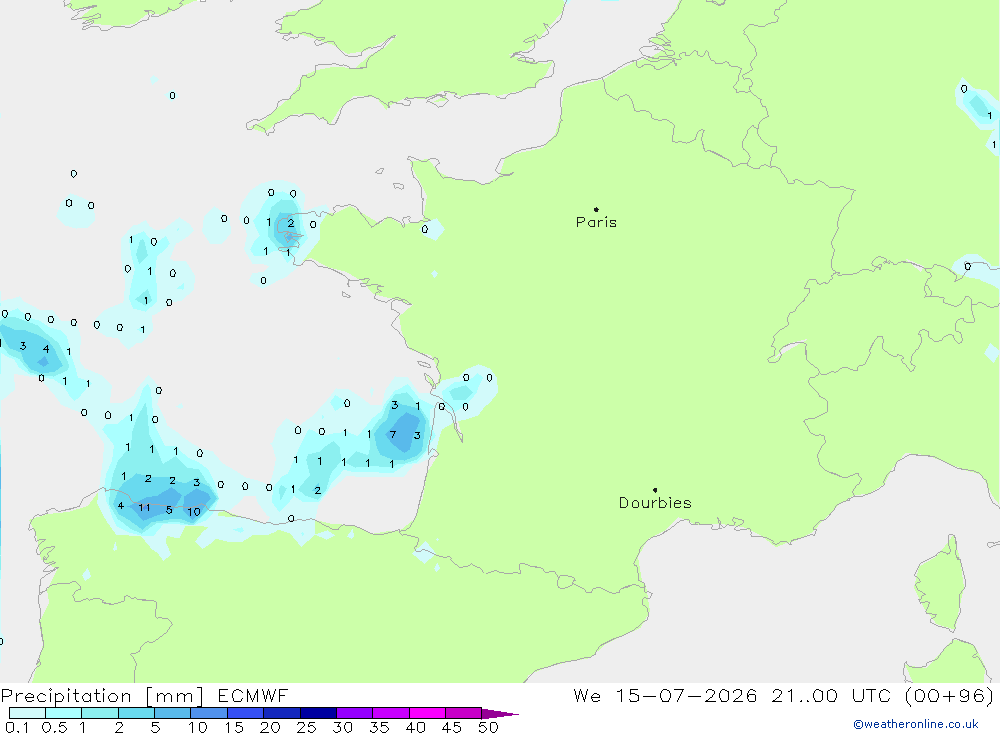The width and height of the screenshot is (1000, 733).
Task: Click the 20–25 mm legend color swatch
Action: coord(281,713)
